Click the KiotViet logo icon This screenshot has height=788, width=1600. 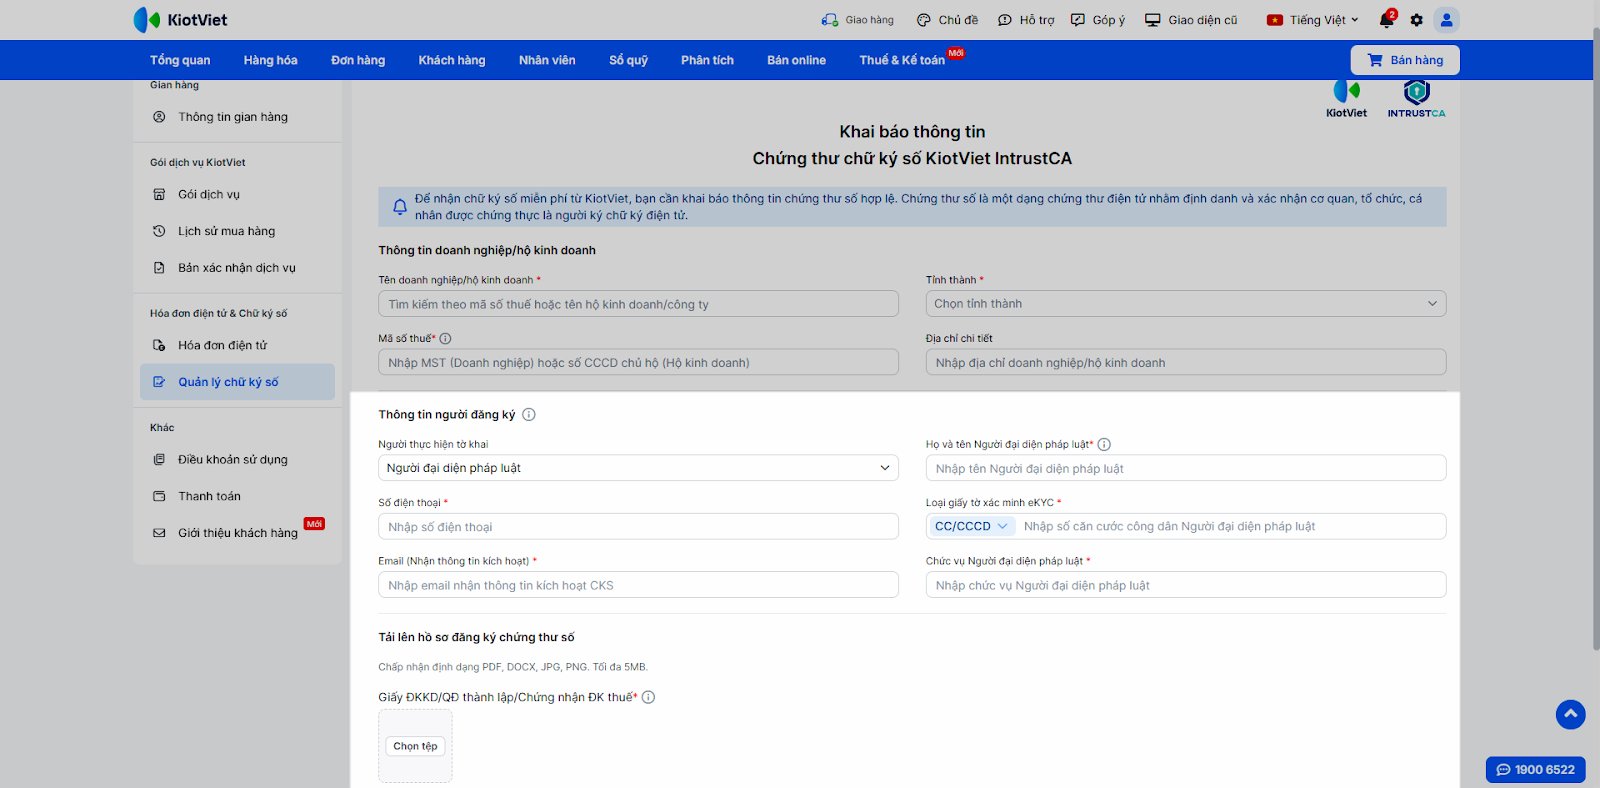point(147,20)
